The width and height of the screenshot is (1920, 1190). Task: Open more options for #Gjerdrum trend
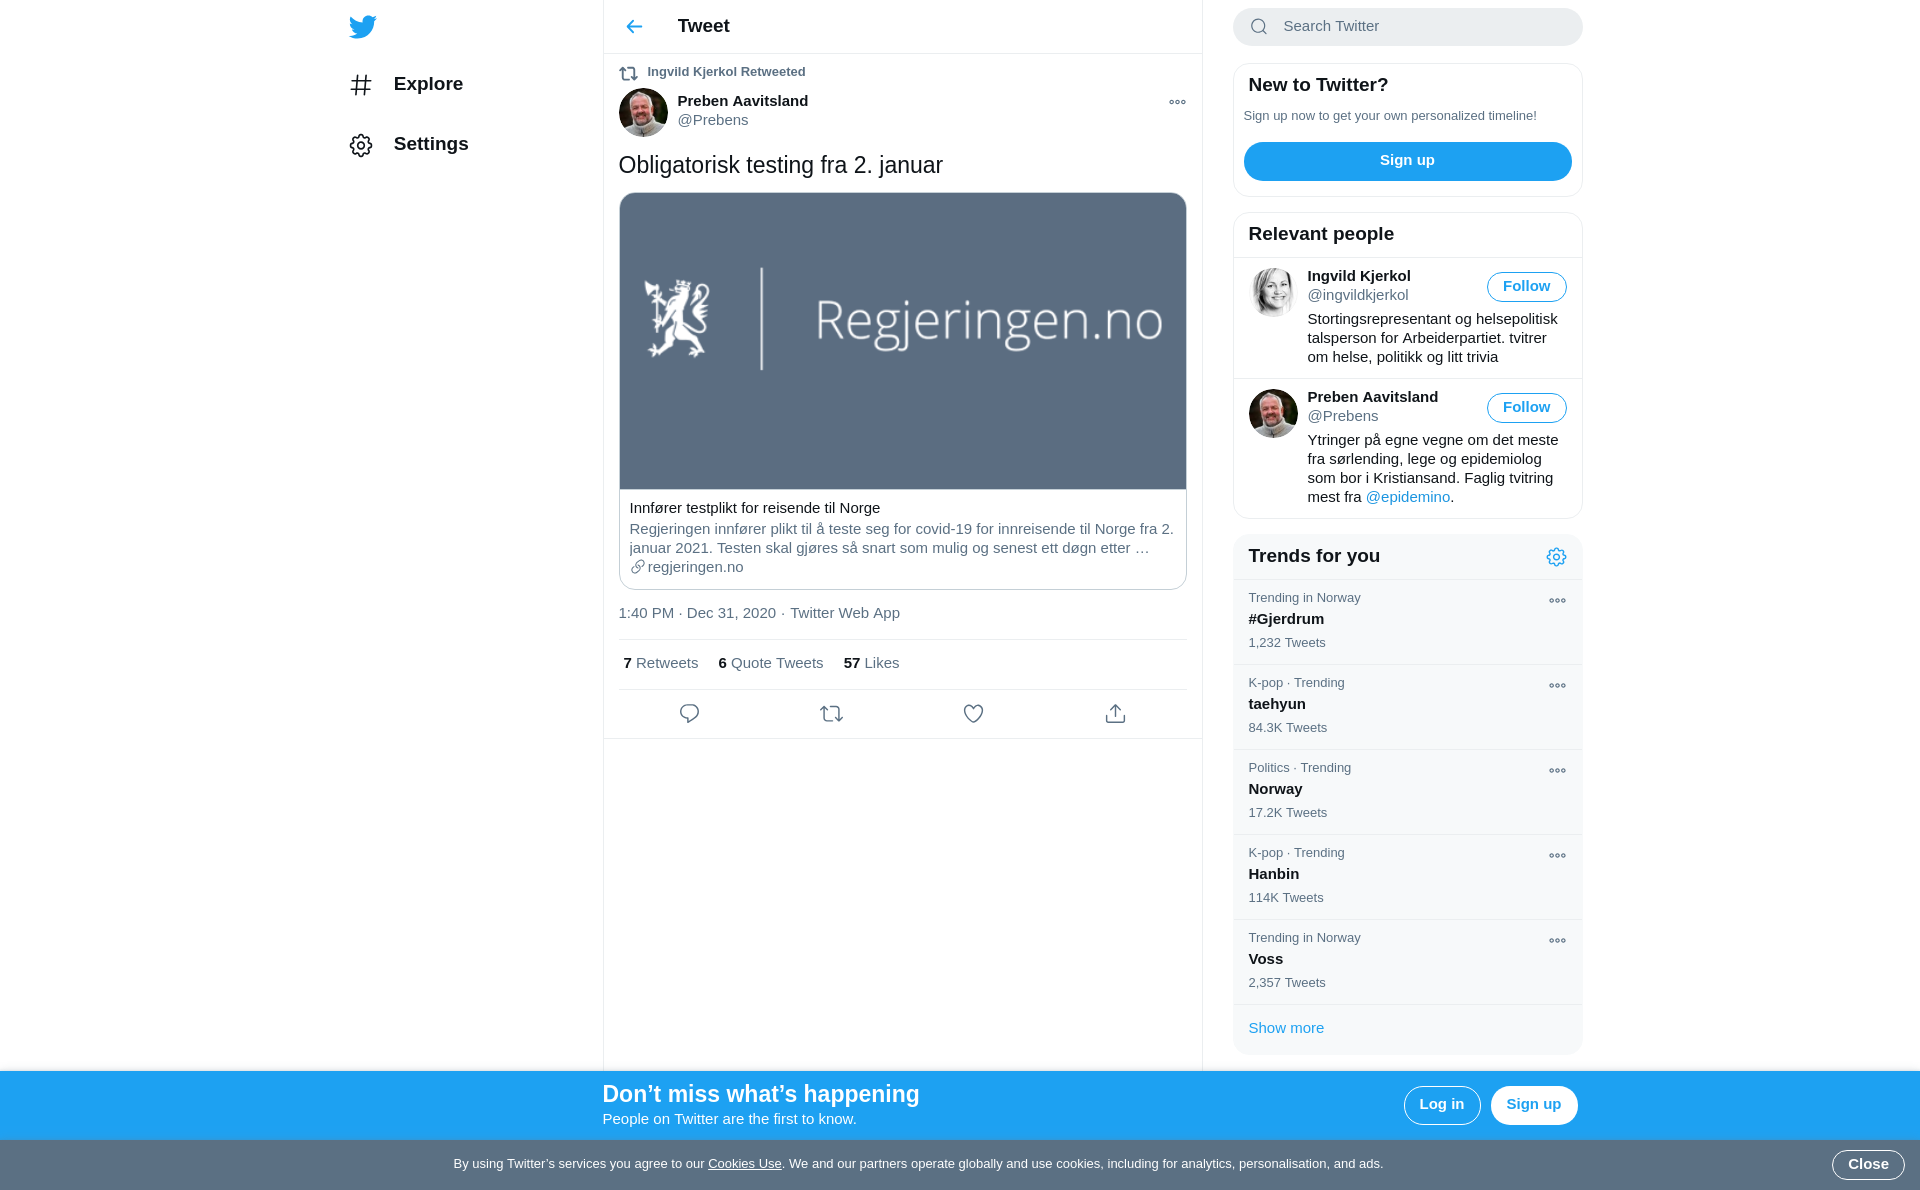tap(1557, 601)
